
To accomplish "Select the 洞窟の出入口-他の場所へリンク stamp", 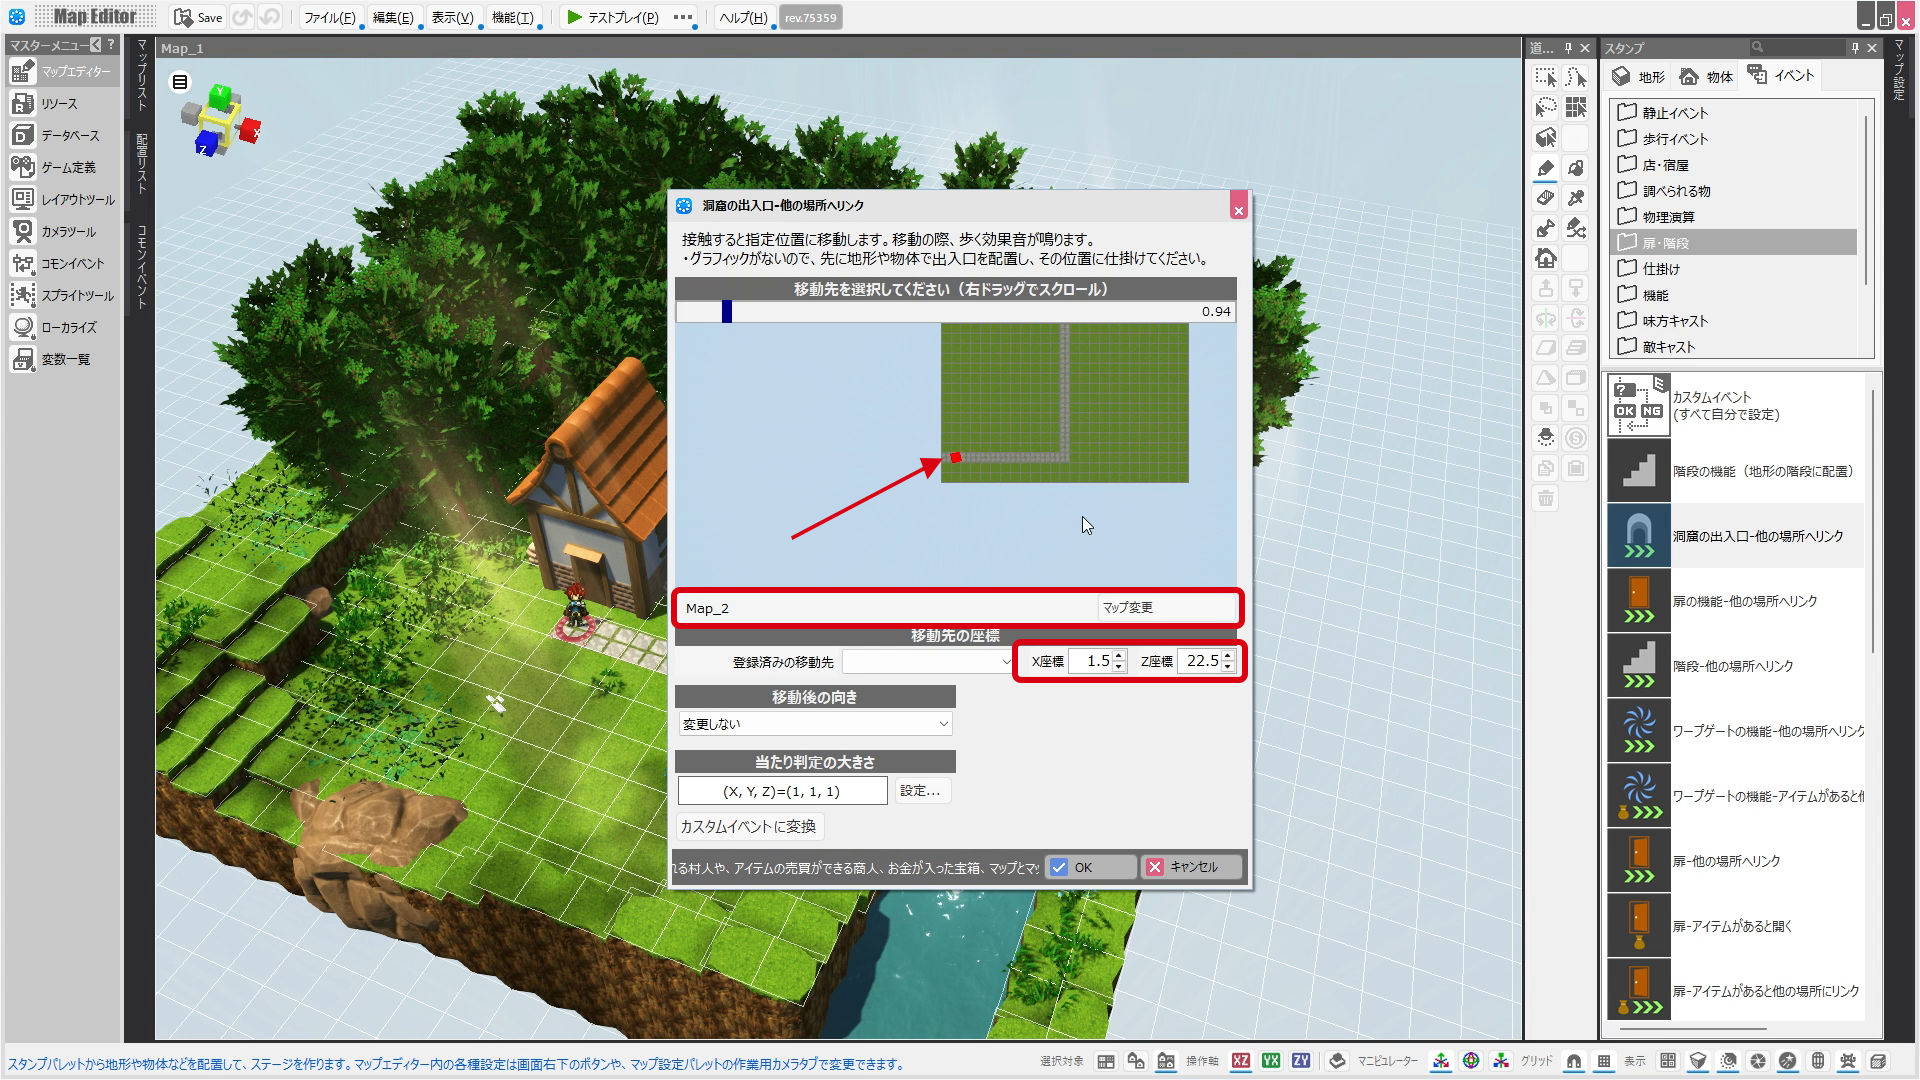I will [1736, 536].
